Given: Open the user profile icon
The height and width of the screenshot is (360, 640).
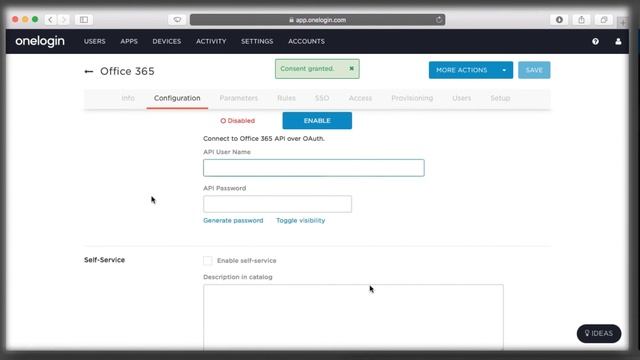Looking at the screenshot, I should click(x=618, y=41).
